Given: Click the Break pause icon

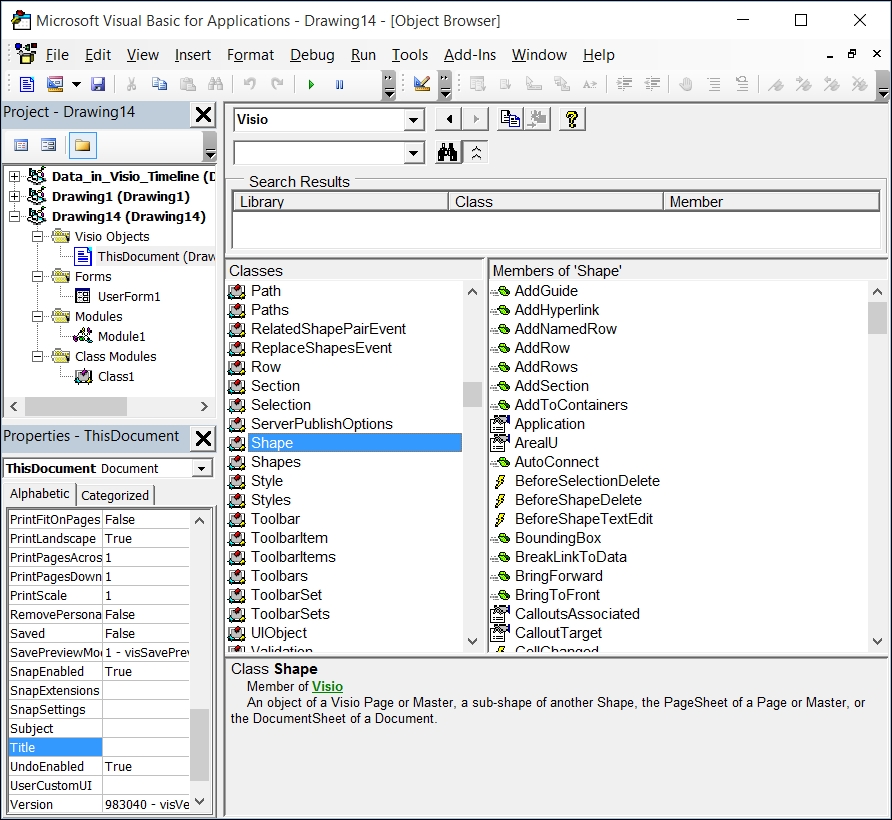Looking at the screenshot, I should (340, 84).
